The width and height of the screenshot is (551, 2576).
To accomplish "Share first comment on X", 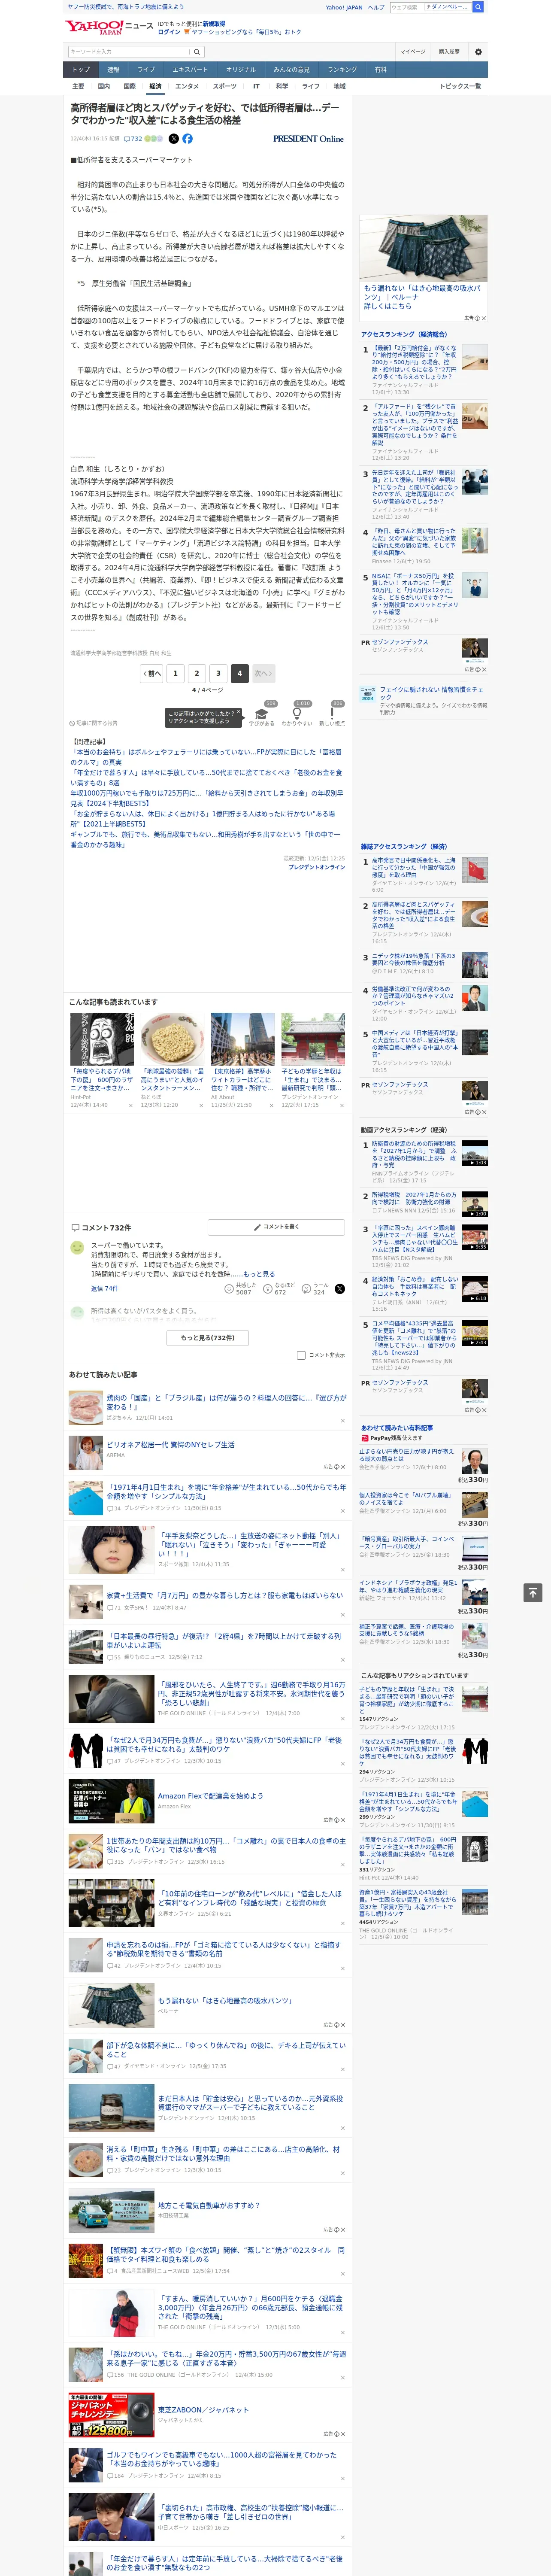I will click(x=340, y=1289).
